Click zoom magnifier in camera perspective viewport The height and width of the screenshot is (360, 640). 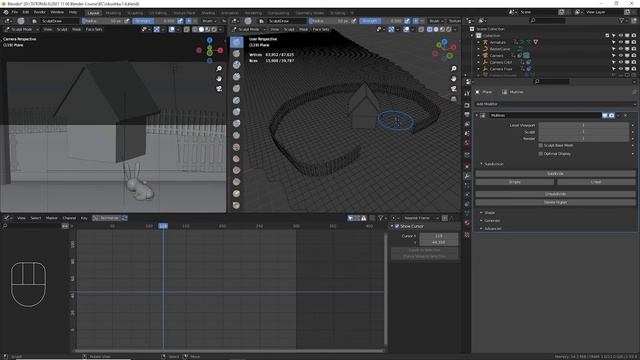pyautogui.click(x=219, y=69)
